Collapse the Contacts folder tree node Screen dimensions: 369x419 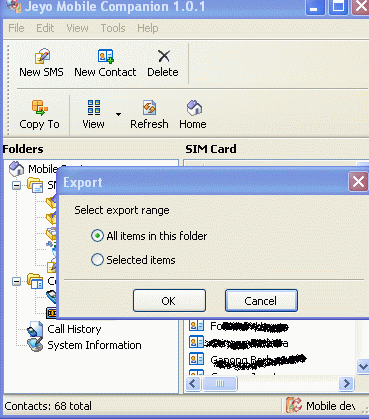[16, 281]
